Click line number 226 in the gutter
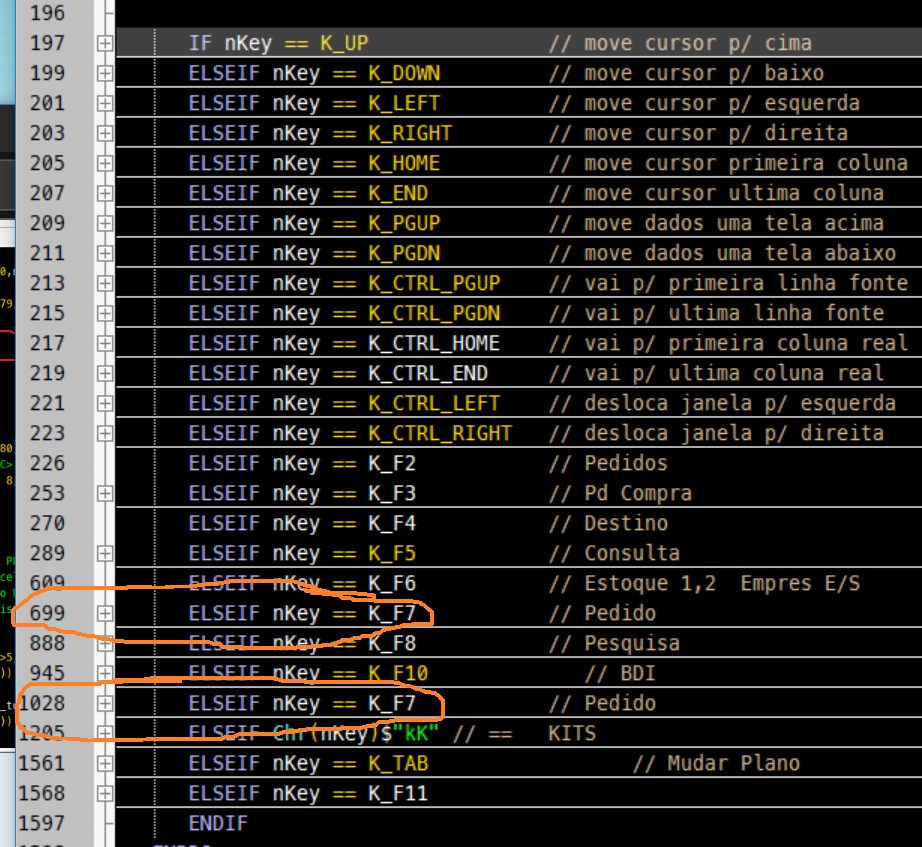This screenshot has height=847, width=922. click(x=47, y=463)
